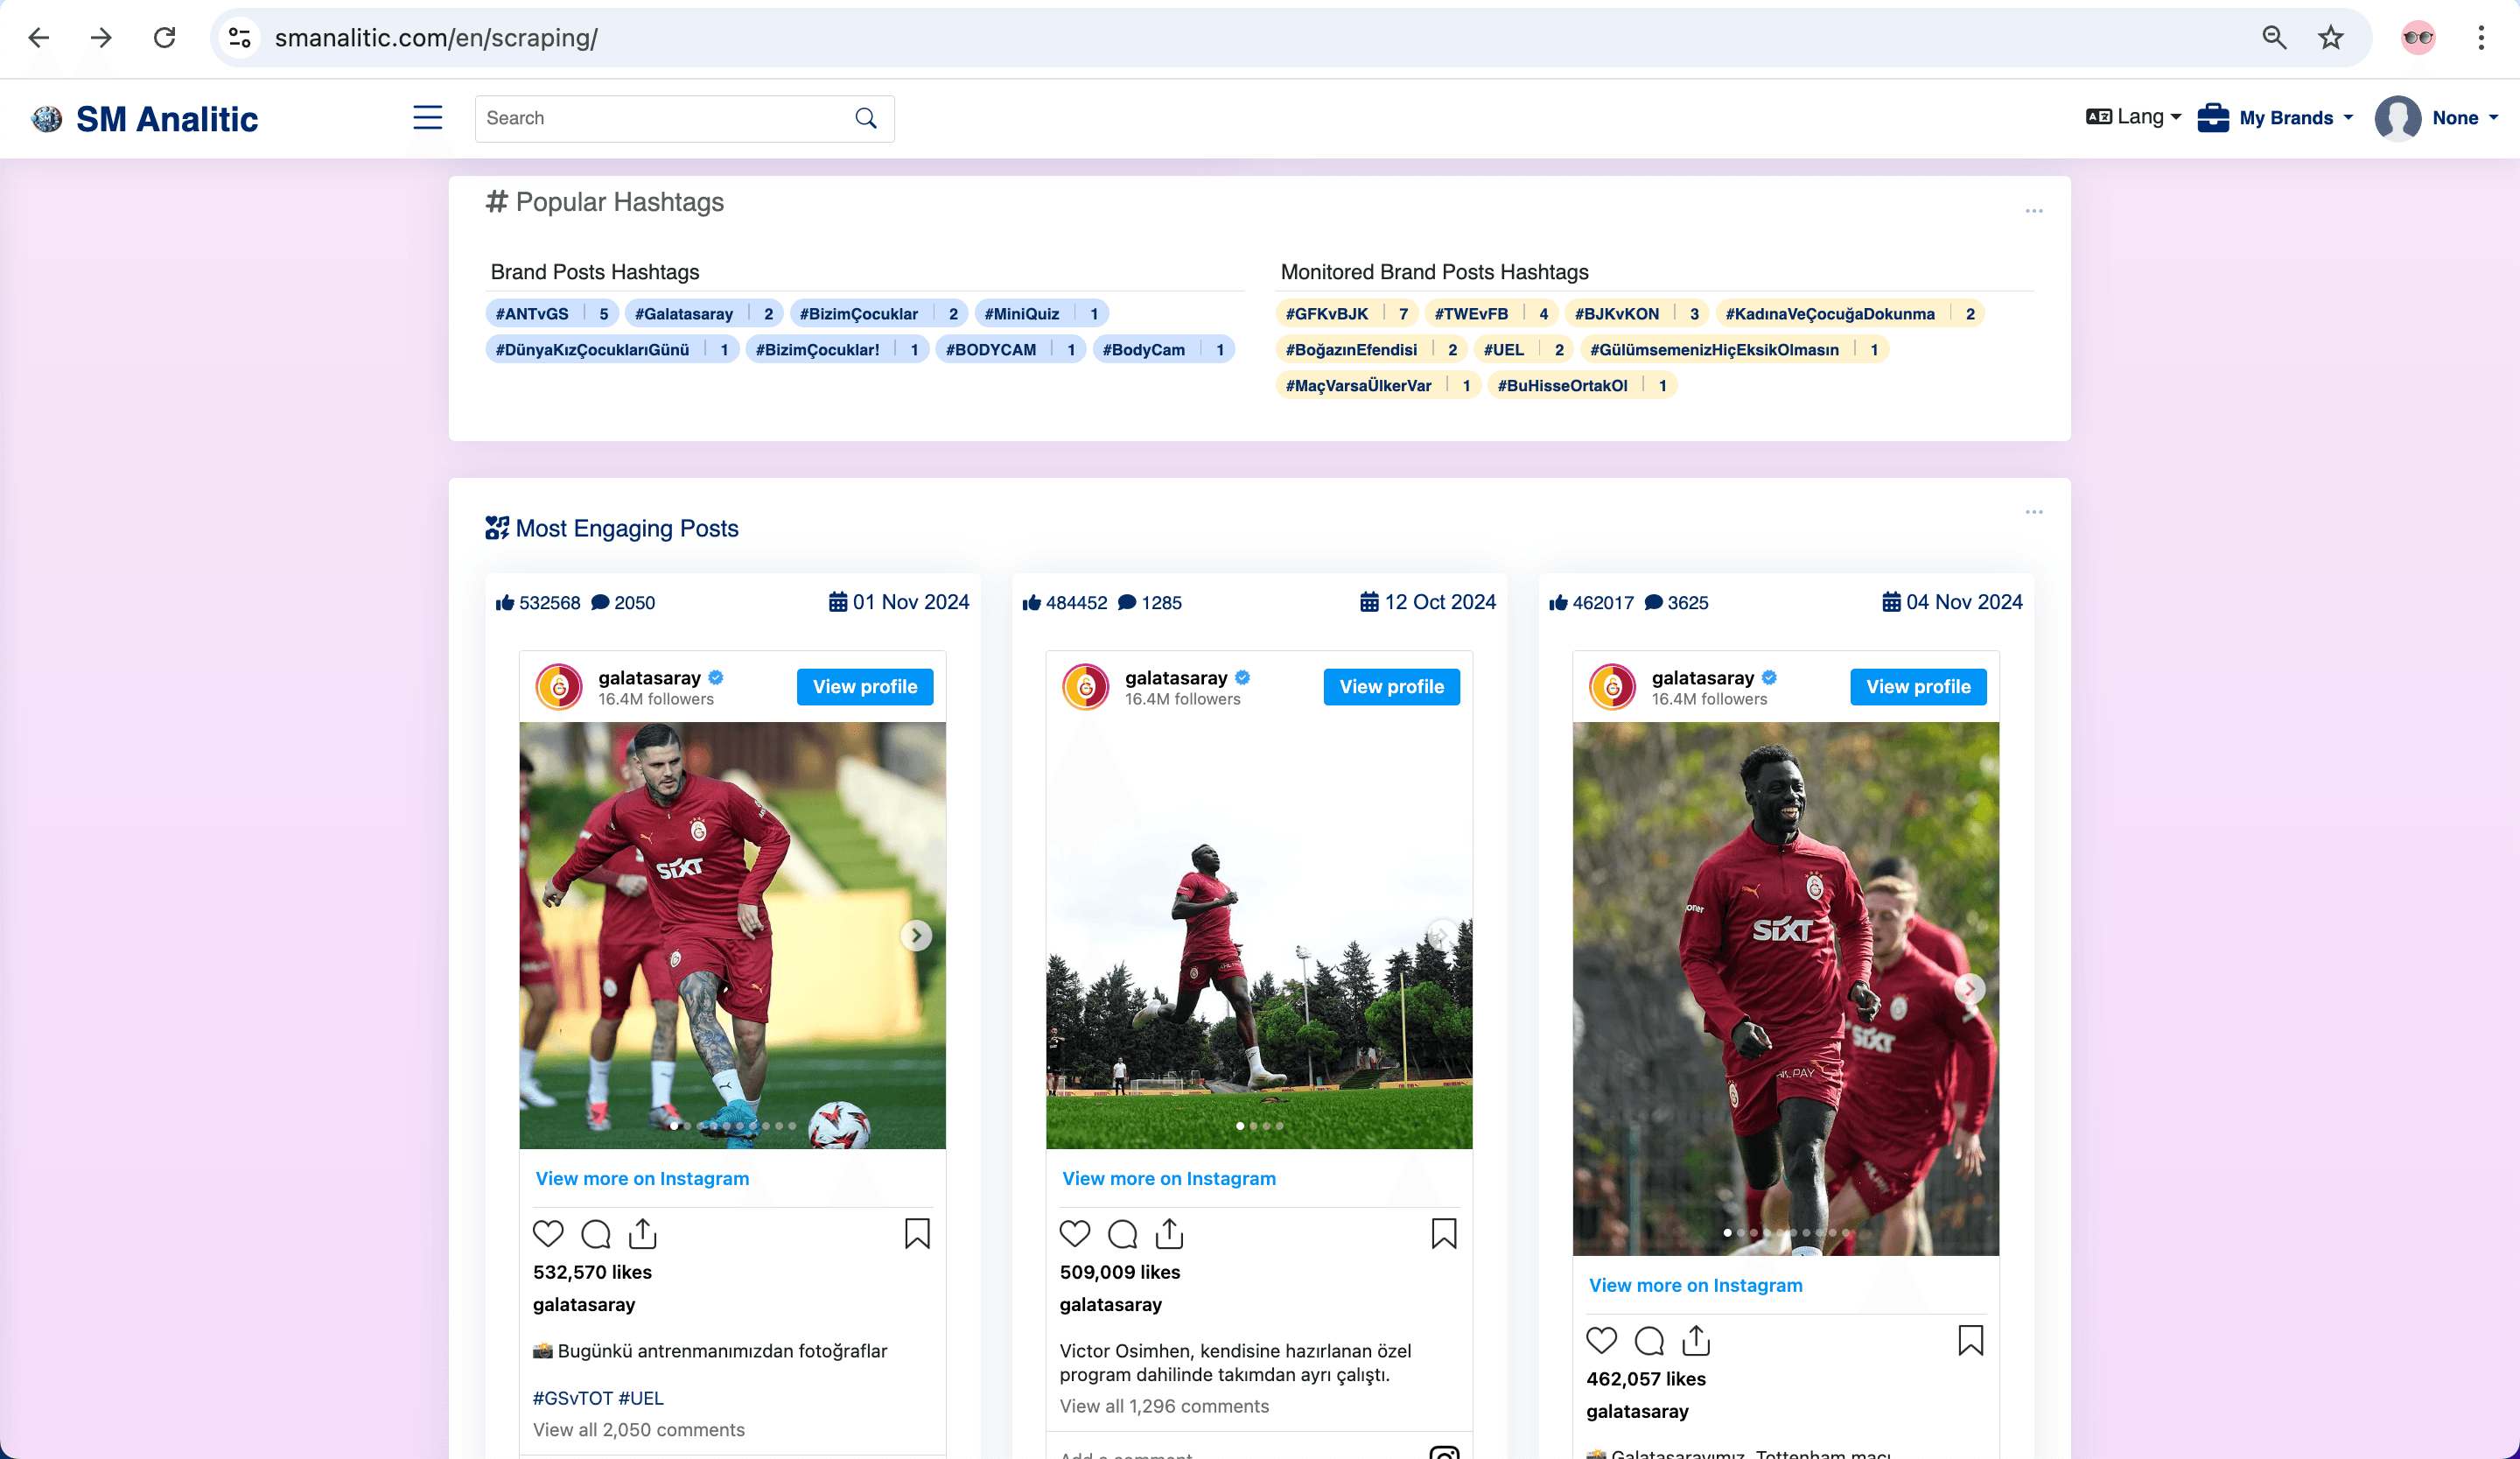Select the #TWEvFB hashtag tag

(1492, 314)
